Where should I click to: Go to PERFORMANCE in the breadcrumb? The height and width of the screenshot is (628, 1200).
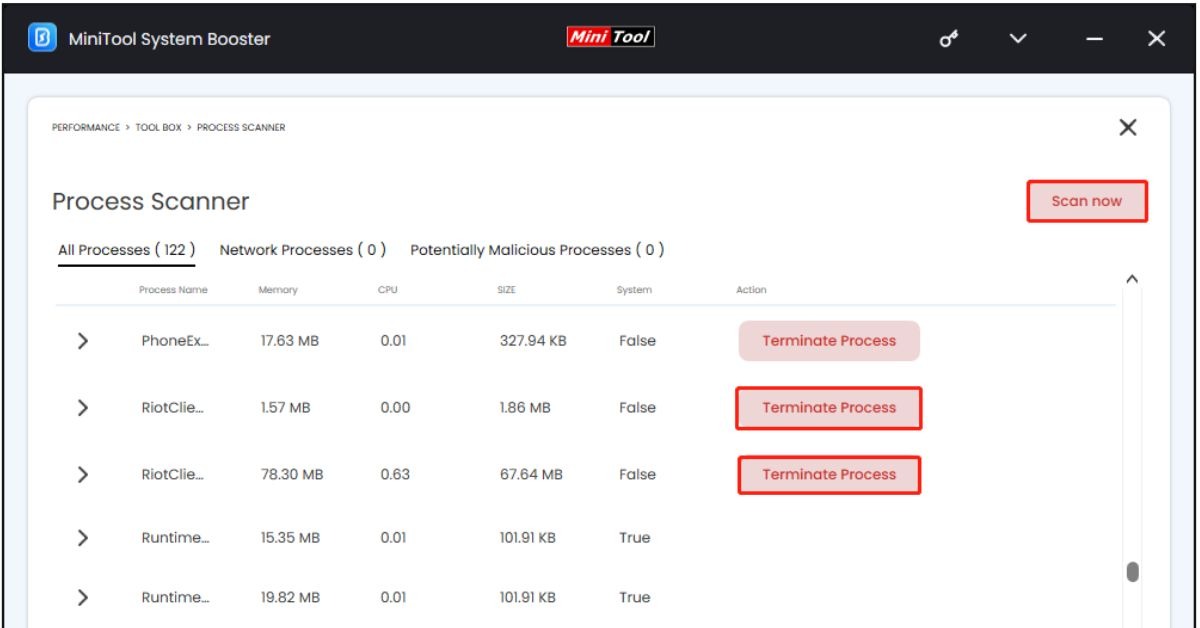86,128
